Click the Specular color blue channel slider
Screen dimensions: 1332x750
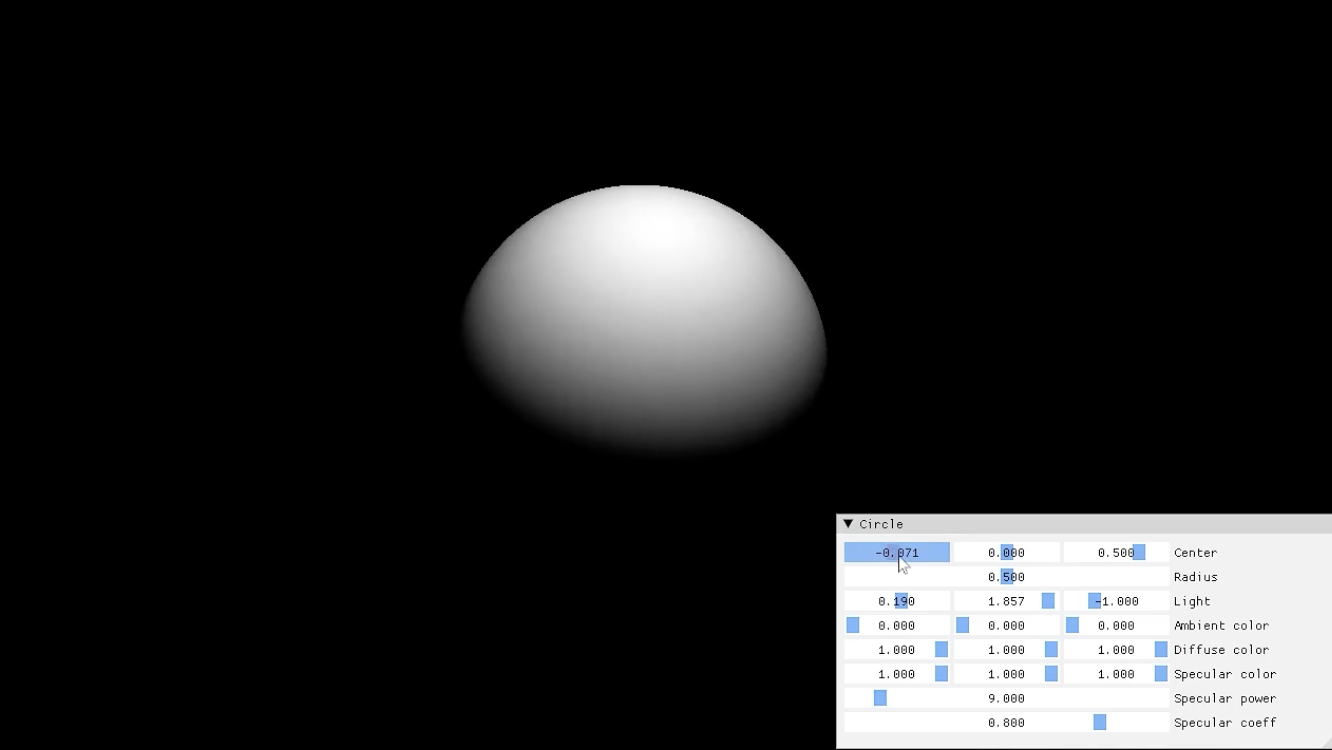pyautogui.click(x=1116, y=674)
